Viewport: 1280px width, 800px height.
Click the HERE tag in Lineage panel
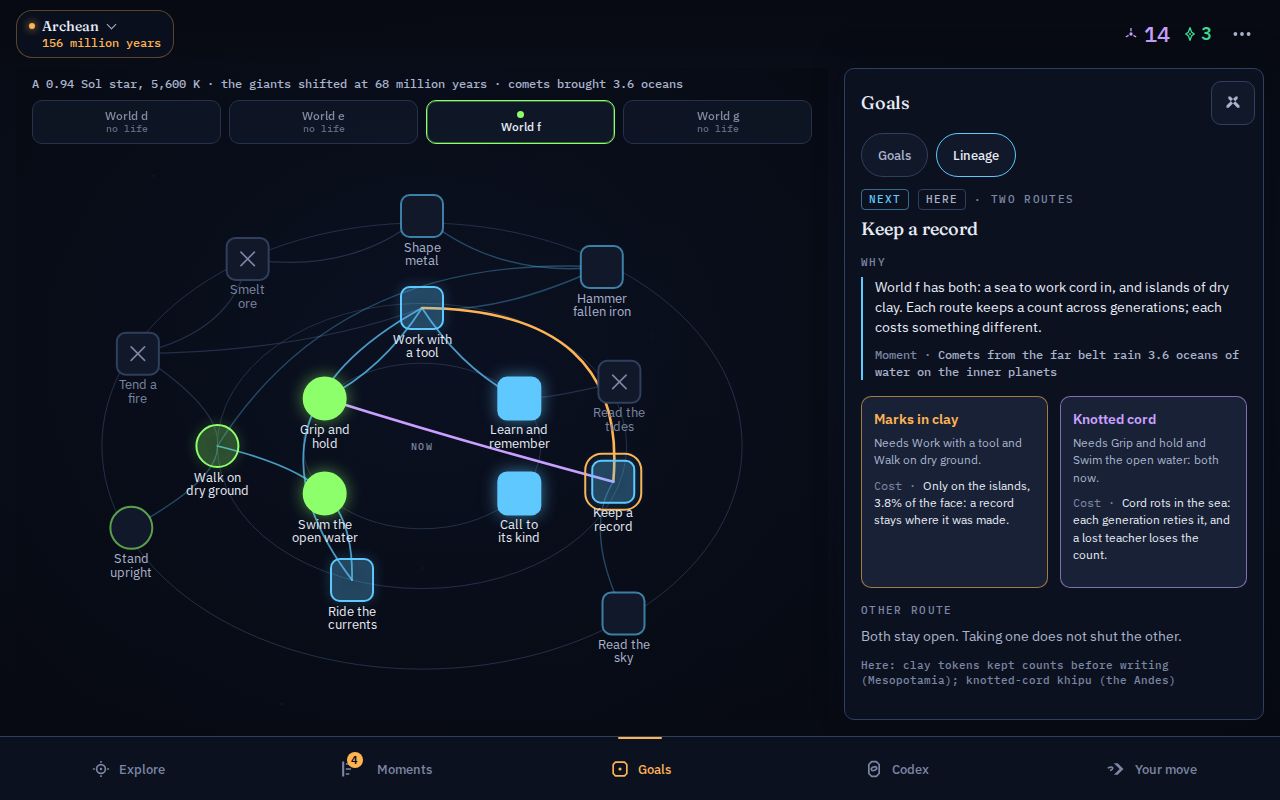[x=942, y=199]
